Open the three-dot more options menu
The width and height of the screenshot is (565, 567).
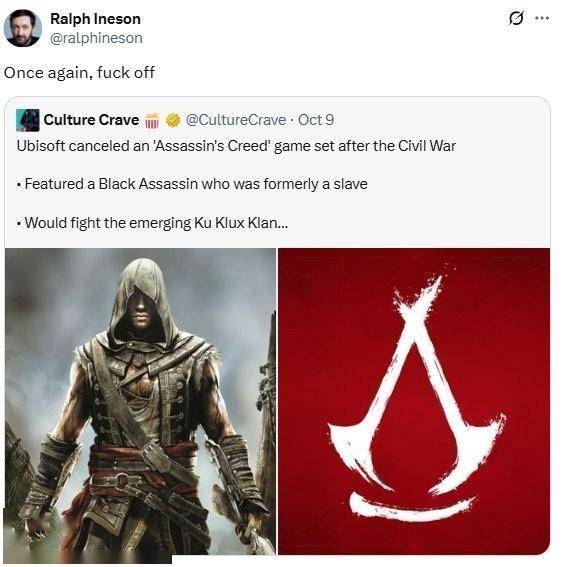coord(542,18)
